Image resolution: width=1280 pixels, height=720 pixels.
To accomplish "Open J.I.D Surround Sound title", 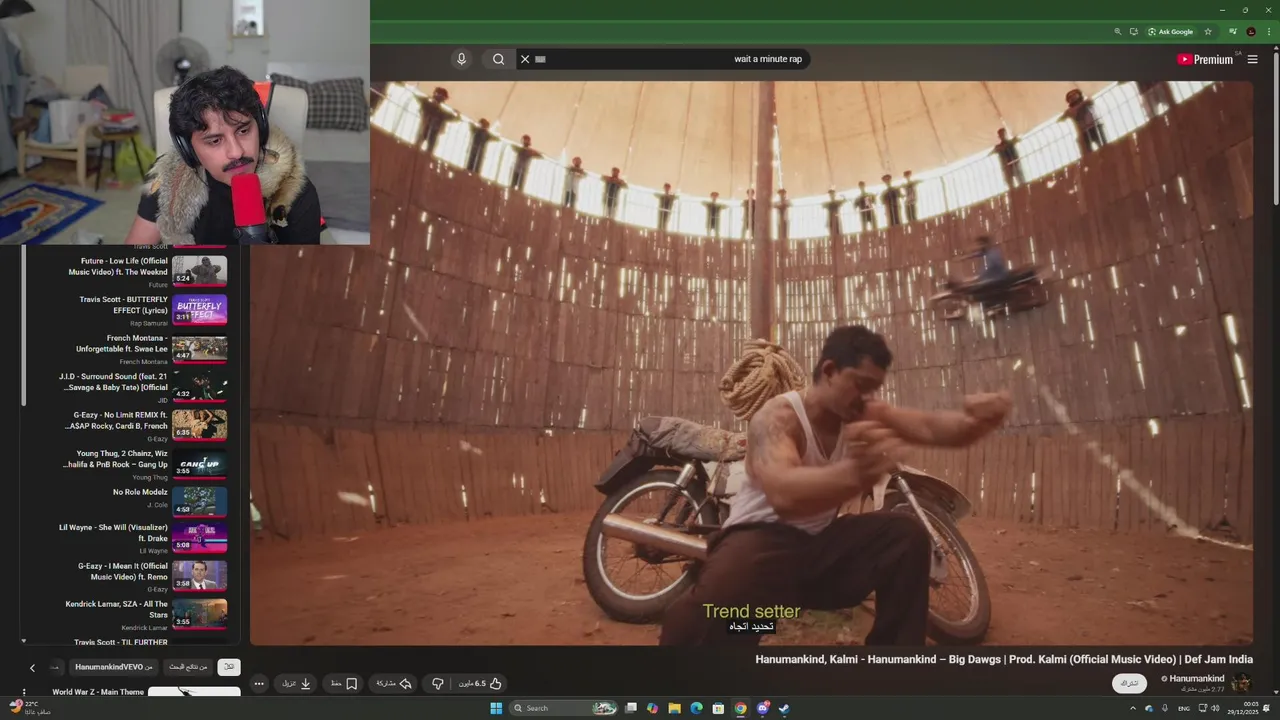I will click(x=113, y=382).
